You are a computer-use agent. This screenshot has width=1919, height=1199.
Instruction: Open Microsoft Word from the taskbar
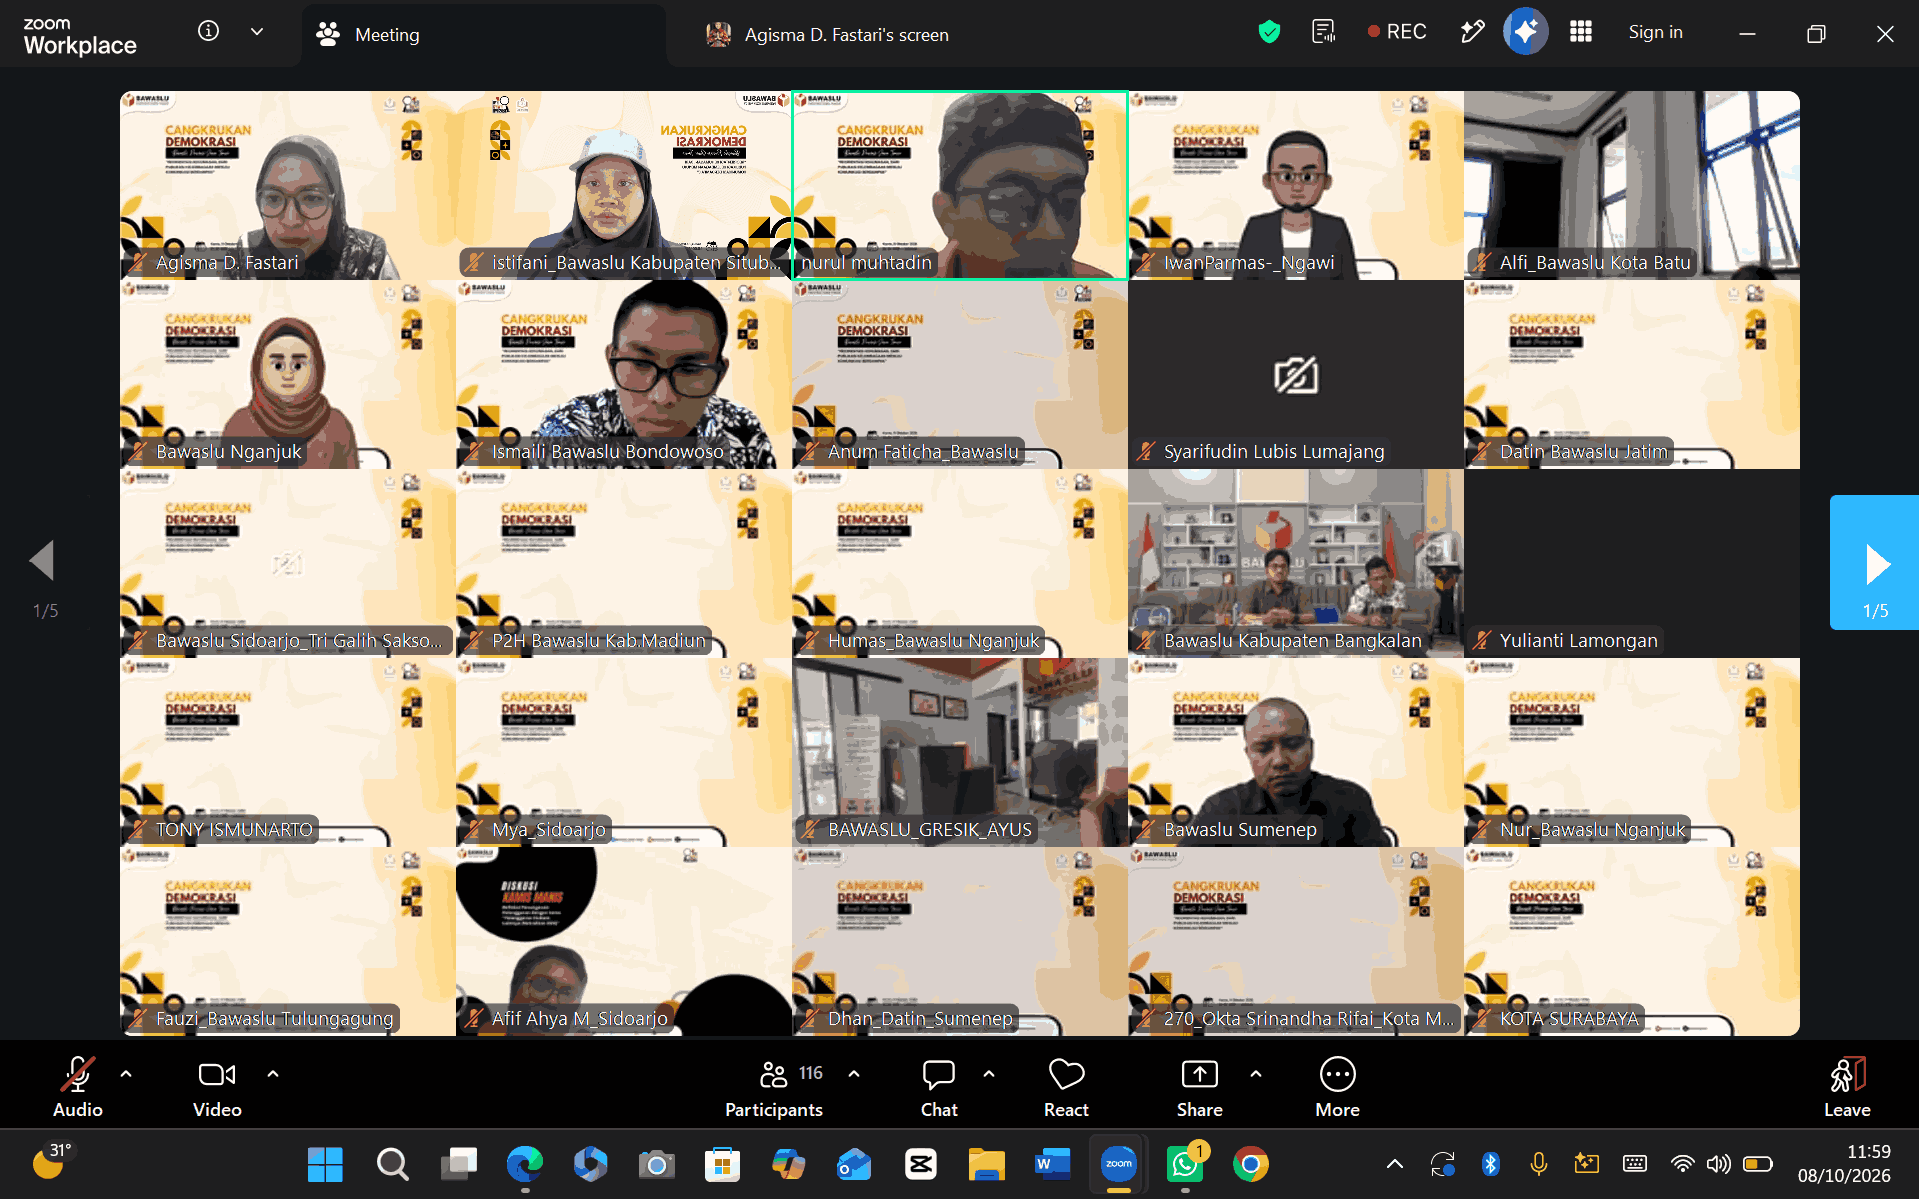pos(1053,1164)
